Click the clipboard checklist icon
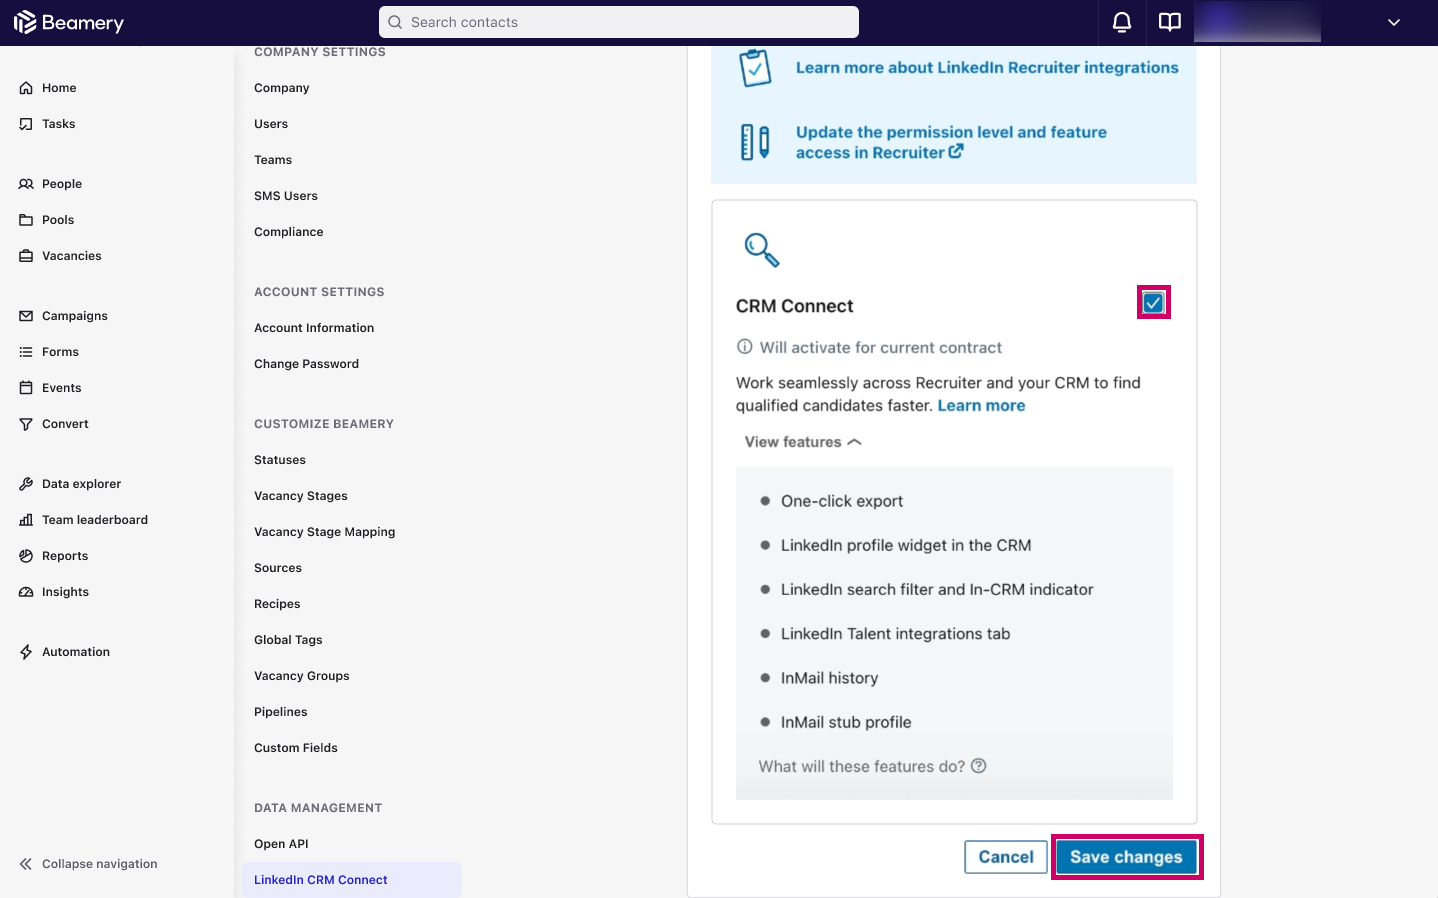This screenshot has width=1438, height=898. tap(755, 68)
